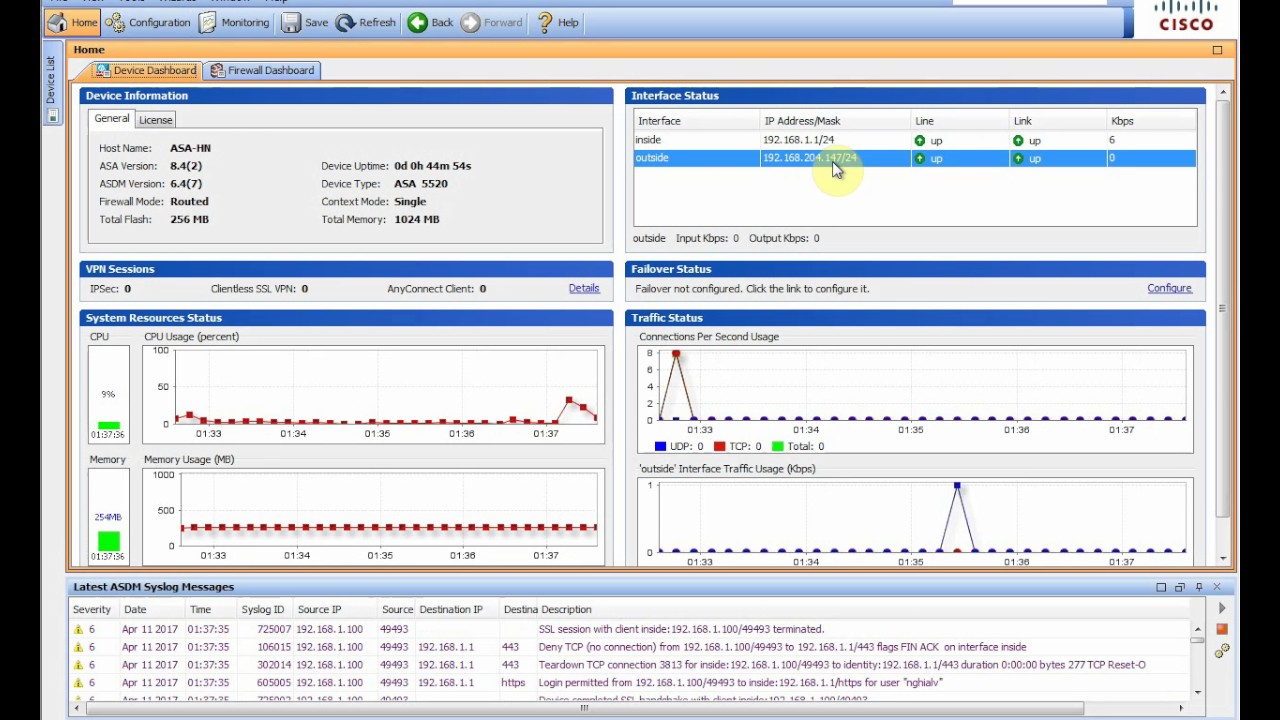Sort interfaces by Kbps column

[1152, 121]
